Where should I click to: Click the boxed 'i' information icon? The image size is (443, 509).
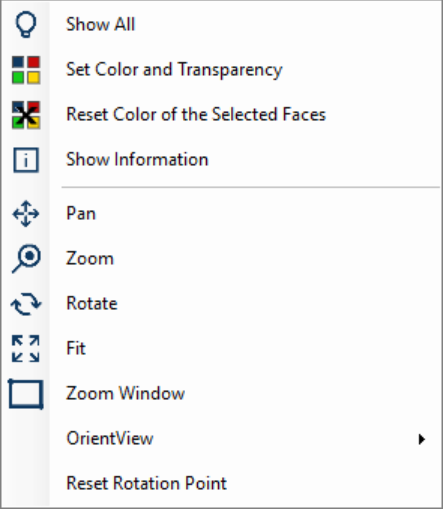click(x=26, y=160)
